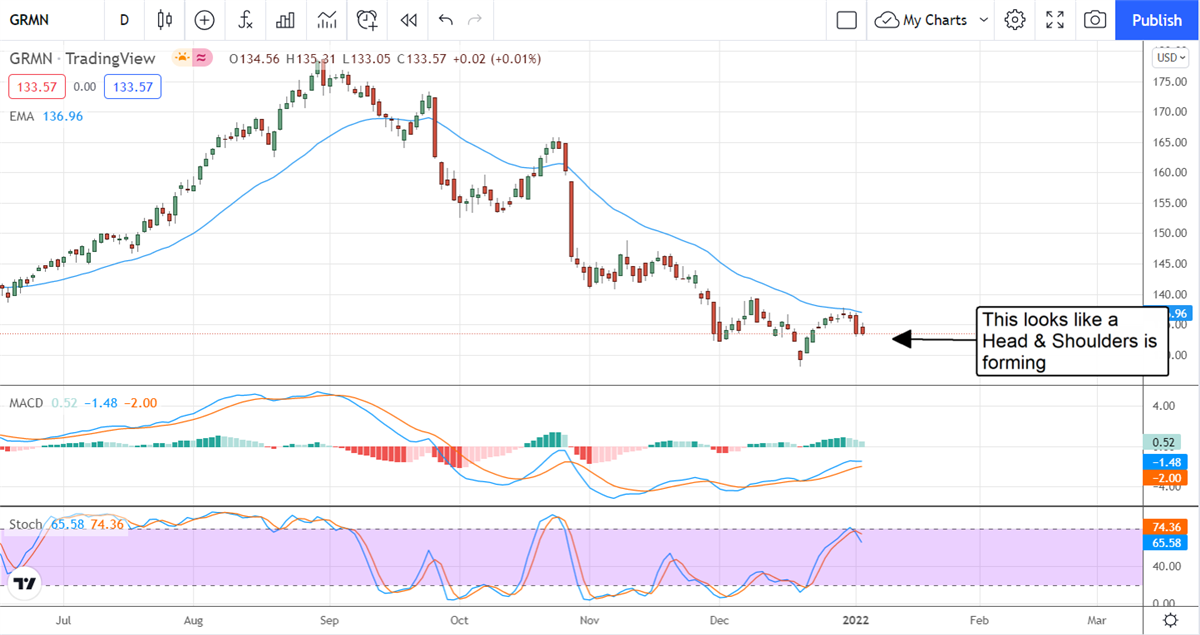The width and height of the screenshot is (1200, 635).
Task: Open chart settings gear in toolbar
Action: [1015, 20]
